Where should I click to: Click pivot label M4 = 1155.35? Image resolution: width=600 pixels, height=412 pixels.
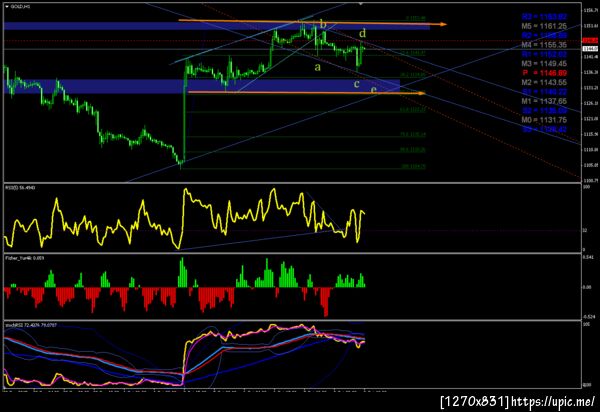544,45
